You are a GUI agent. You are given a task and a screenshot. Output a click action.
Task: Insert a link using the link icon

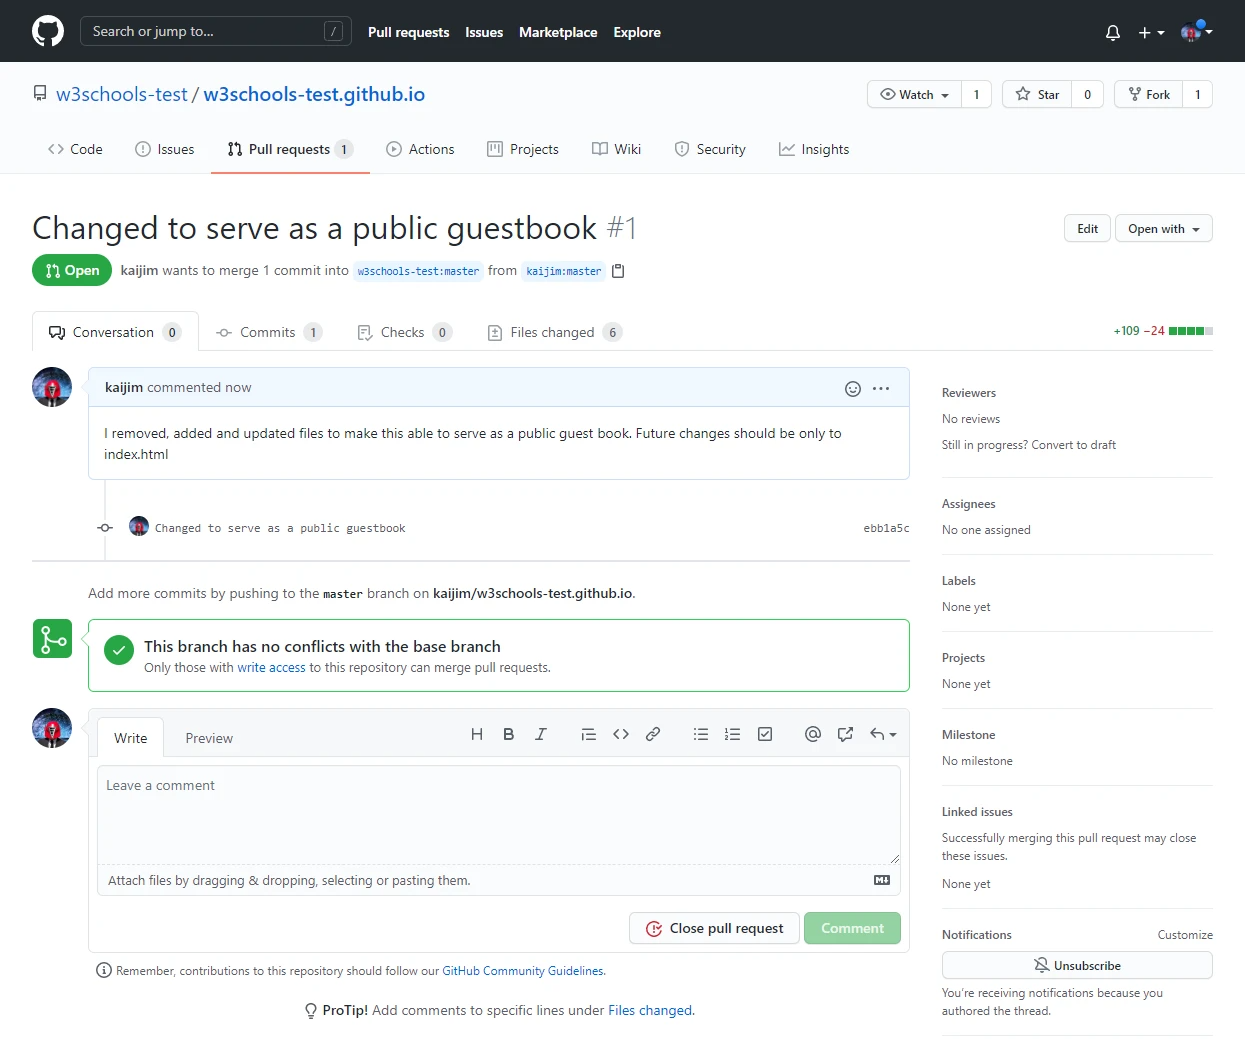pos(653,734)
